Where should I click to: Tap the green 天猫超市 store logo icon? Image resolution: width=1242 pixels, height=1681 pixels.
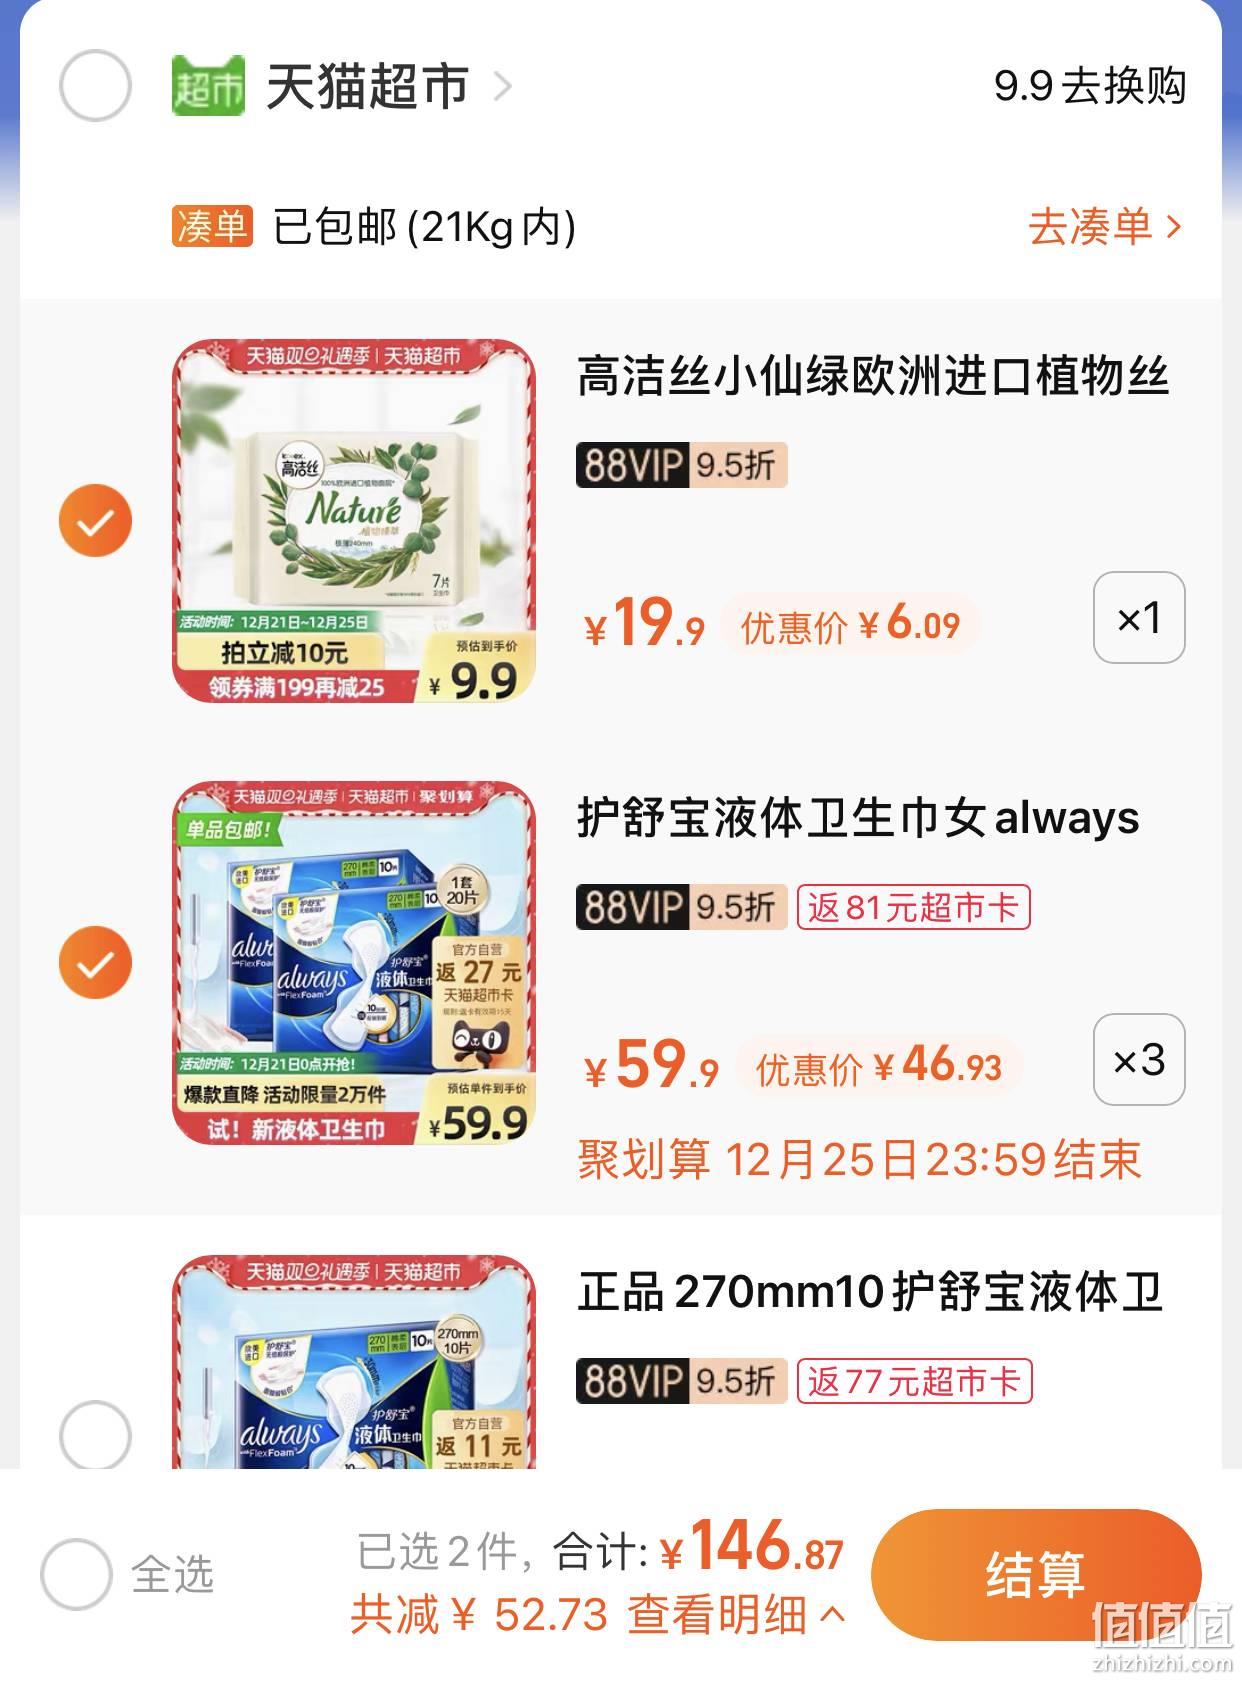pos(208,86)
